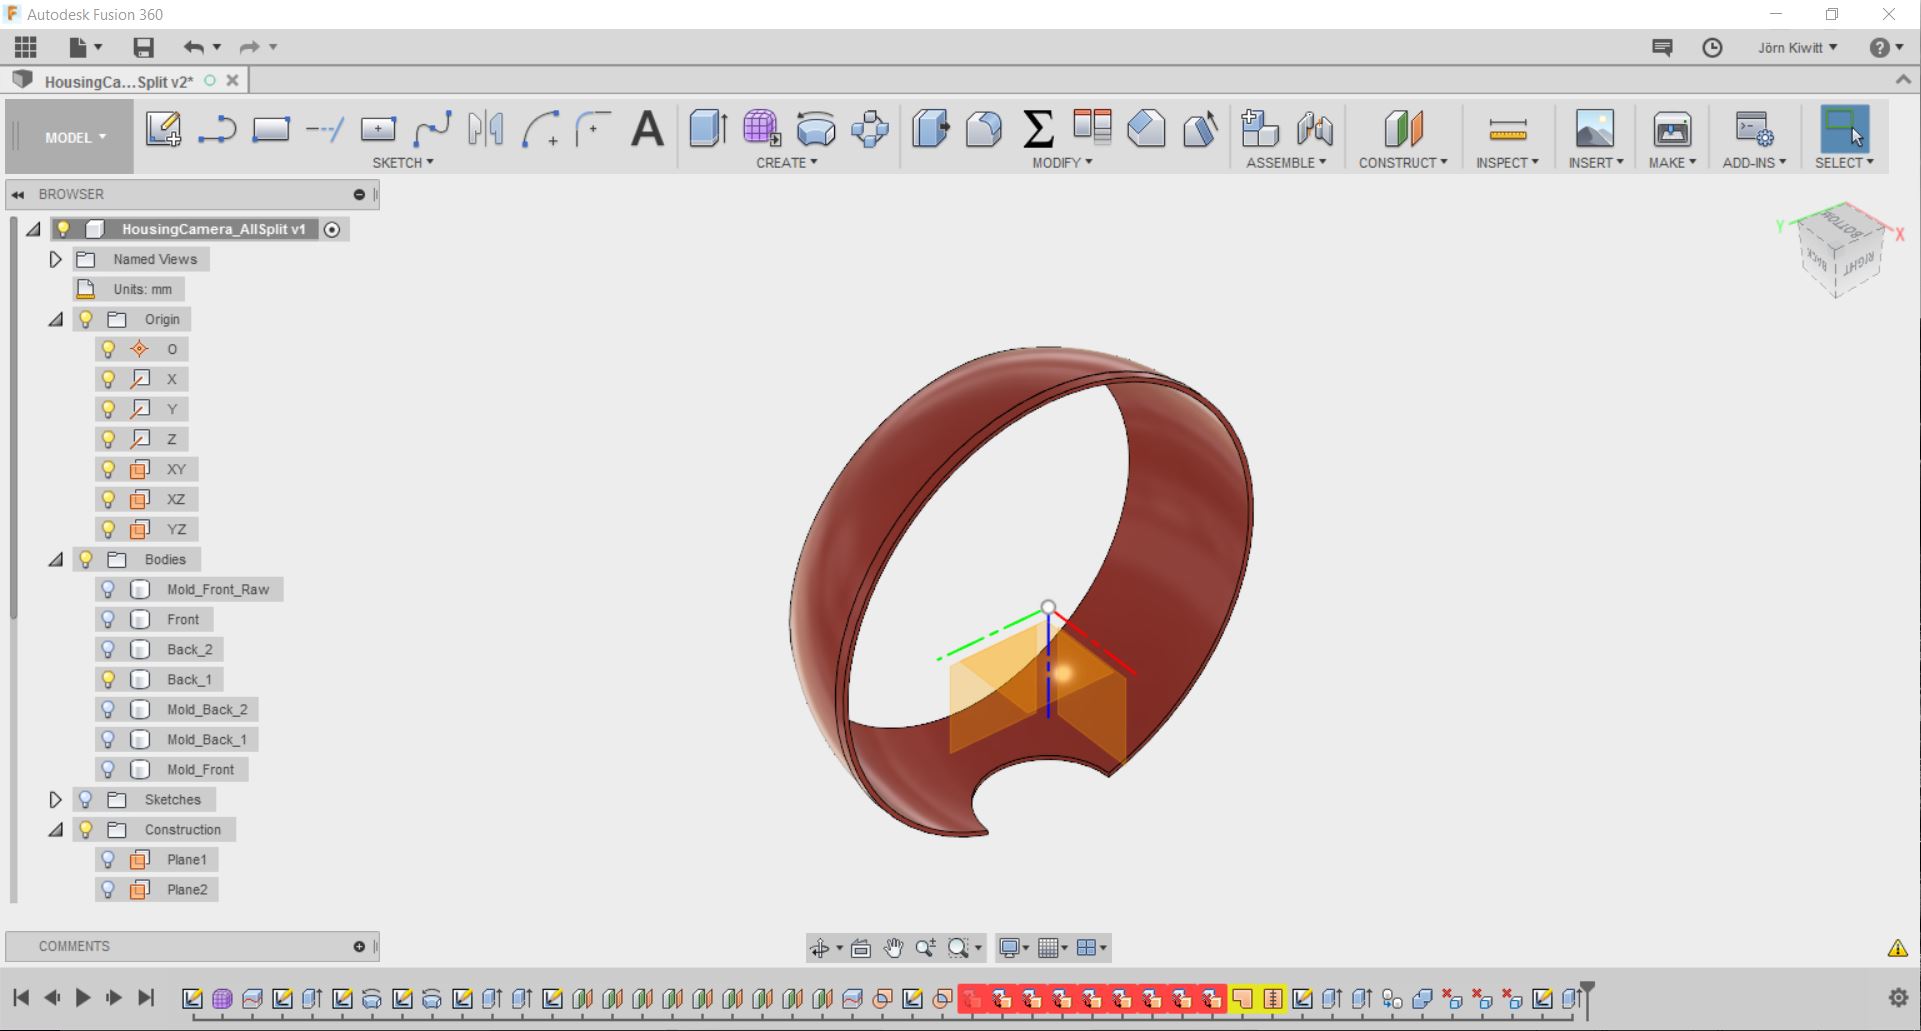1921x1031 pixels.
Task: Select the Move/Copy tool
Action: coord(870,129)
